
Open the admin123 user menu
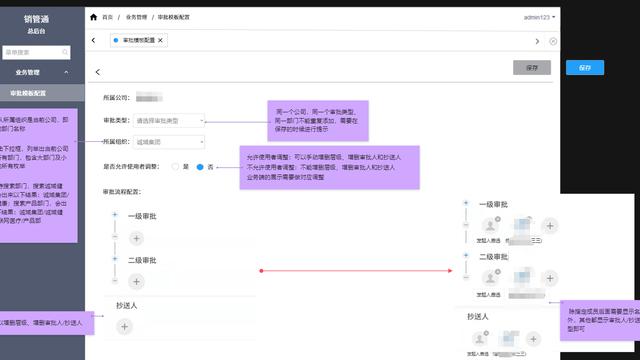click(x=539, y=17)
